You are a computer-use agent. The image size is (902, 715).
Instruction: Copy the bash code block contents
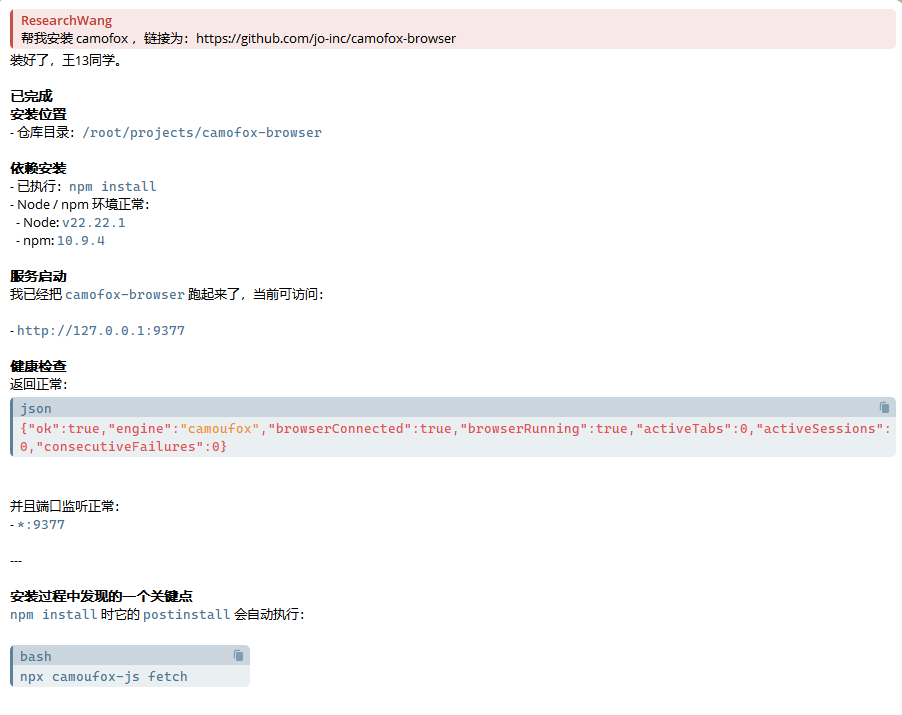coord(238,655)
